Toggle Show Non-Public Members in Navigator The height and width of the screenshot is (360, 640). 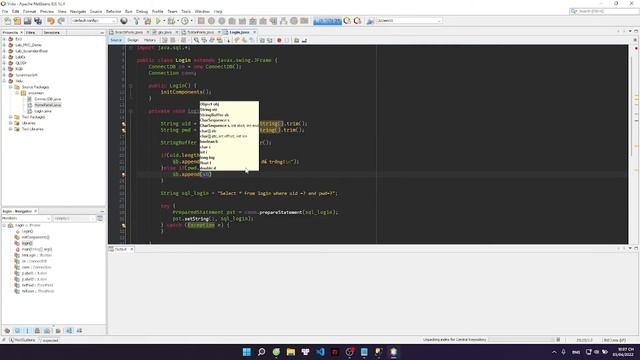tap(37, 331)
